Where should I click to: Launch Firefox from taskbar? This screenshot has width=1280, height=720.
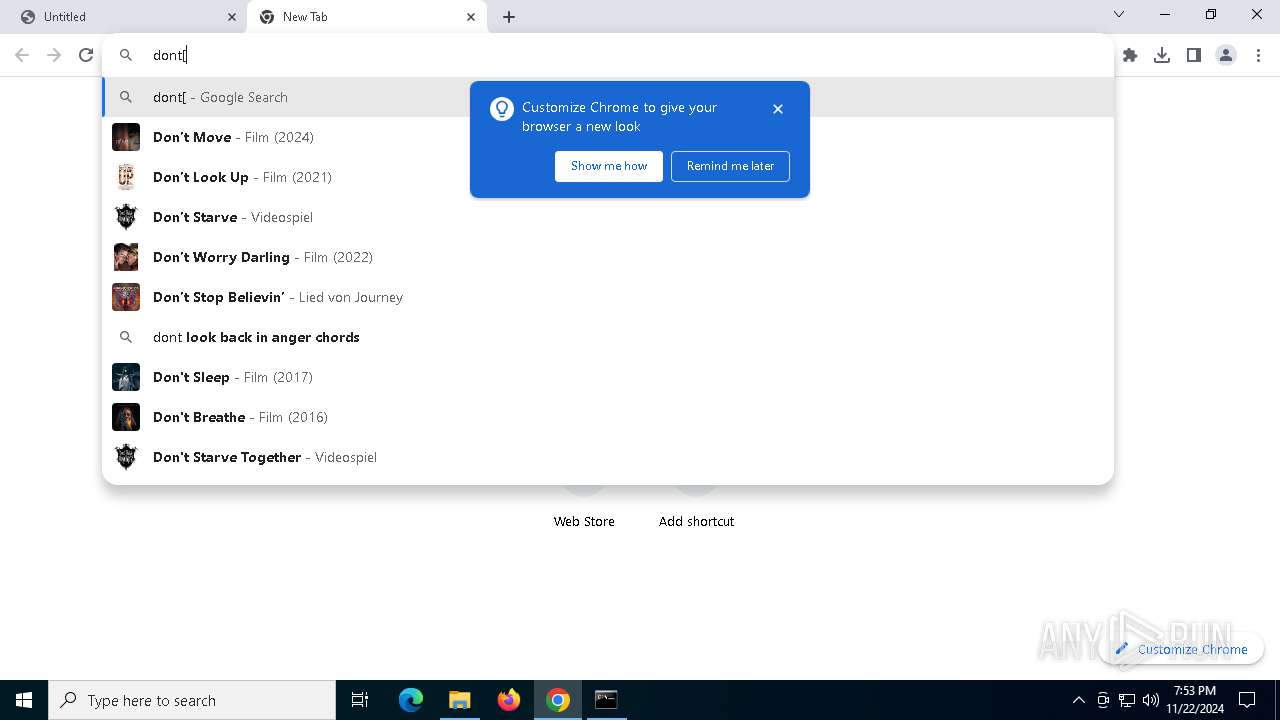(x=509, y=700)
